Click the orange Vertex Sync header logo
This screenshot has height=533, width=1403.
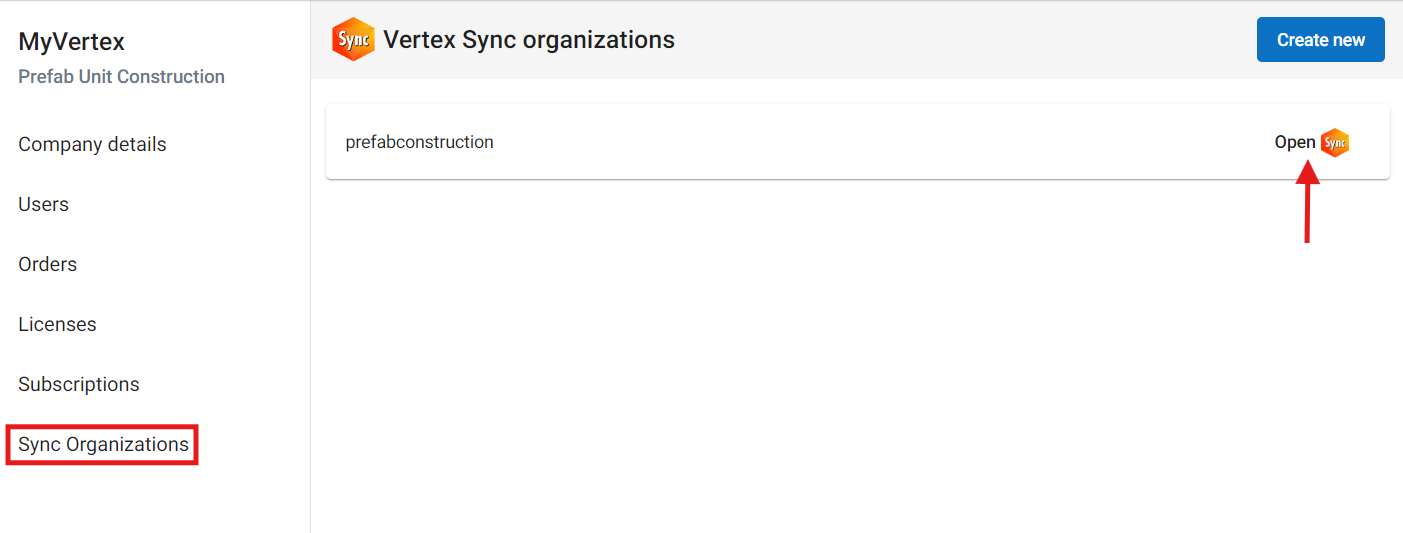coord(353,40)
